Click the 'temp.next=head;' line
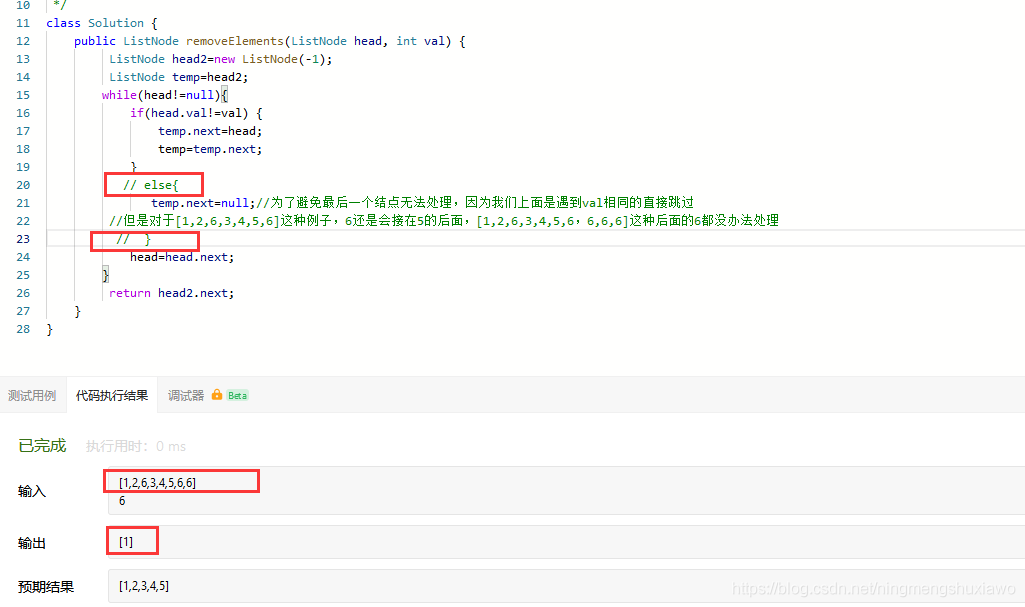The height and width of the screenshot is (607, 1025). point(210,131)
